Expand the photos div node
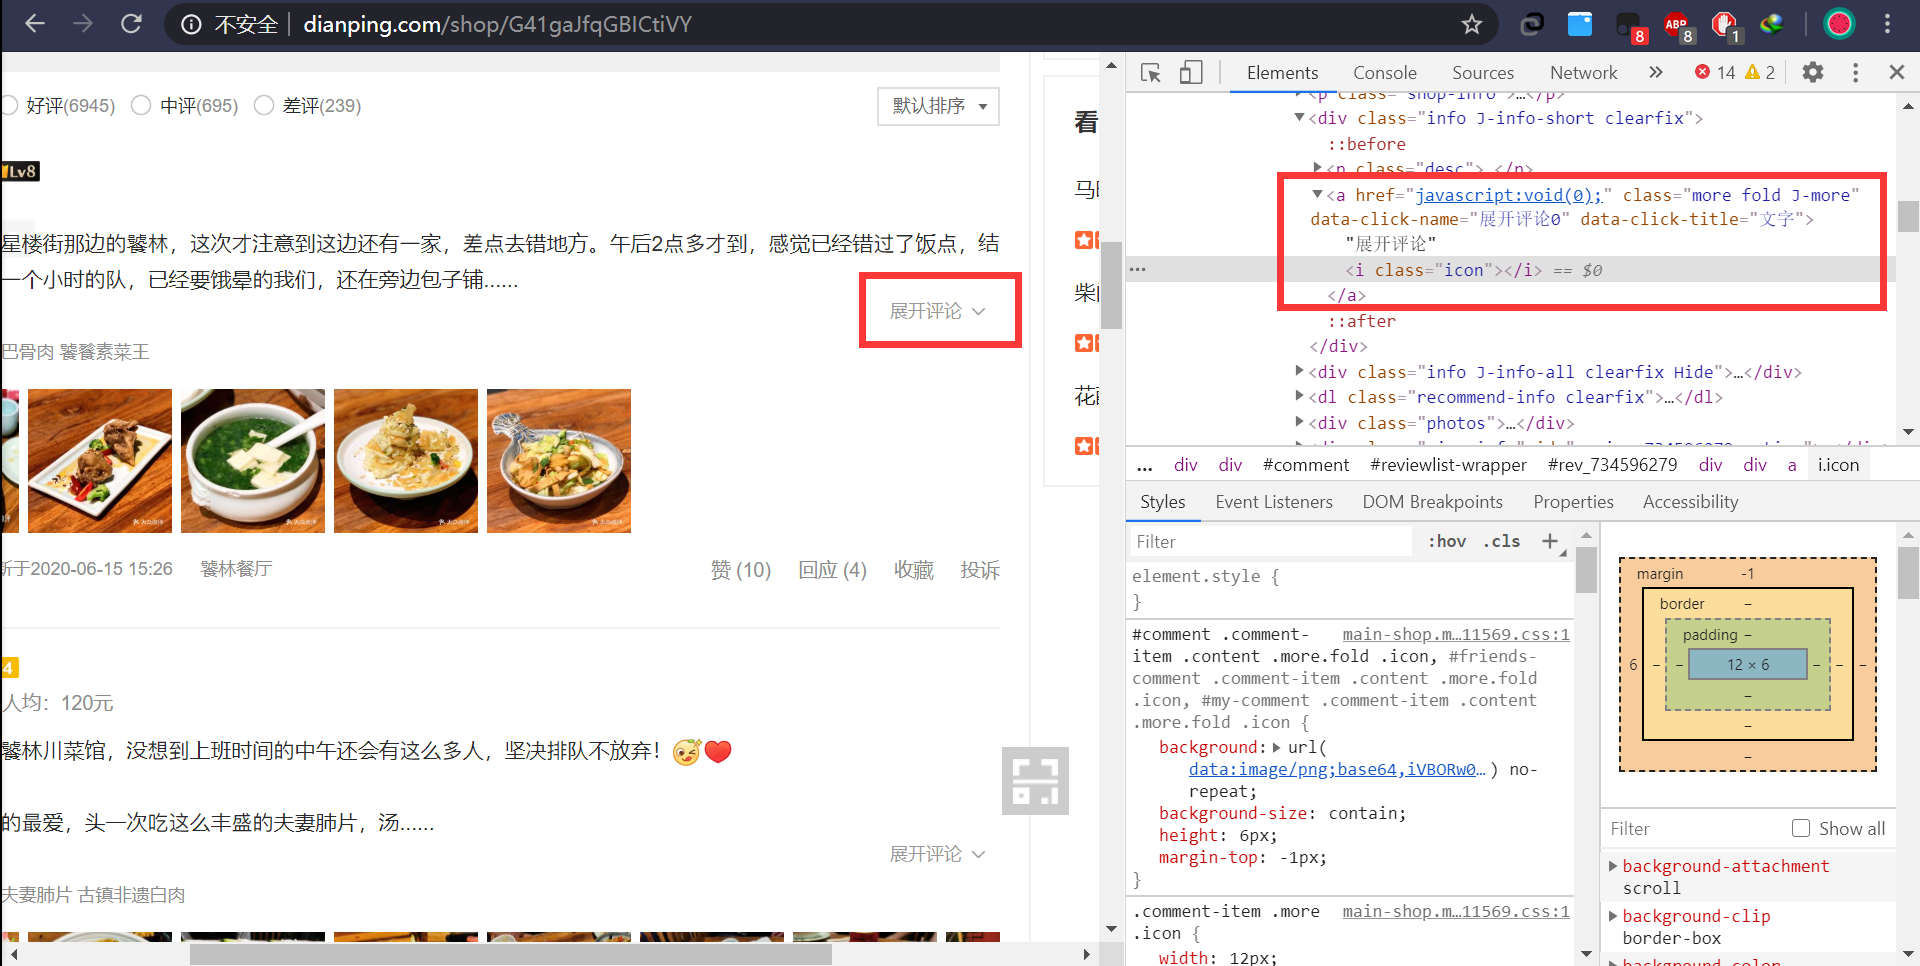This screenshot has height=966, width=1920. 1300,422
